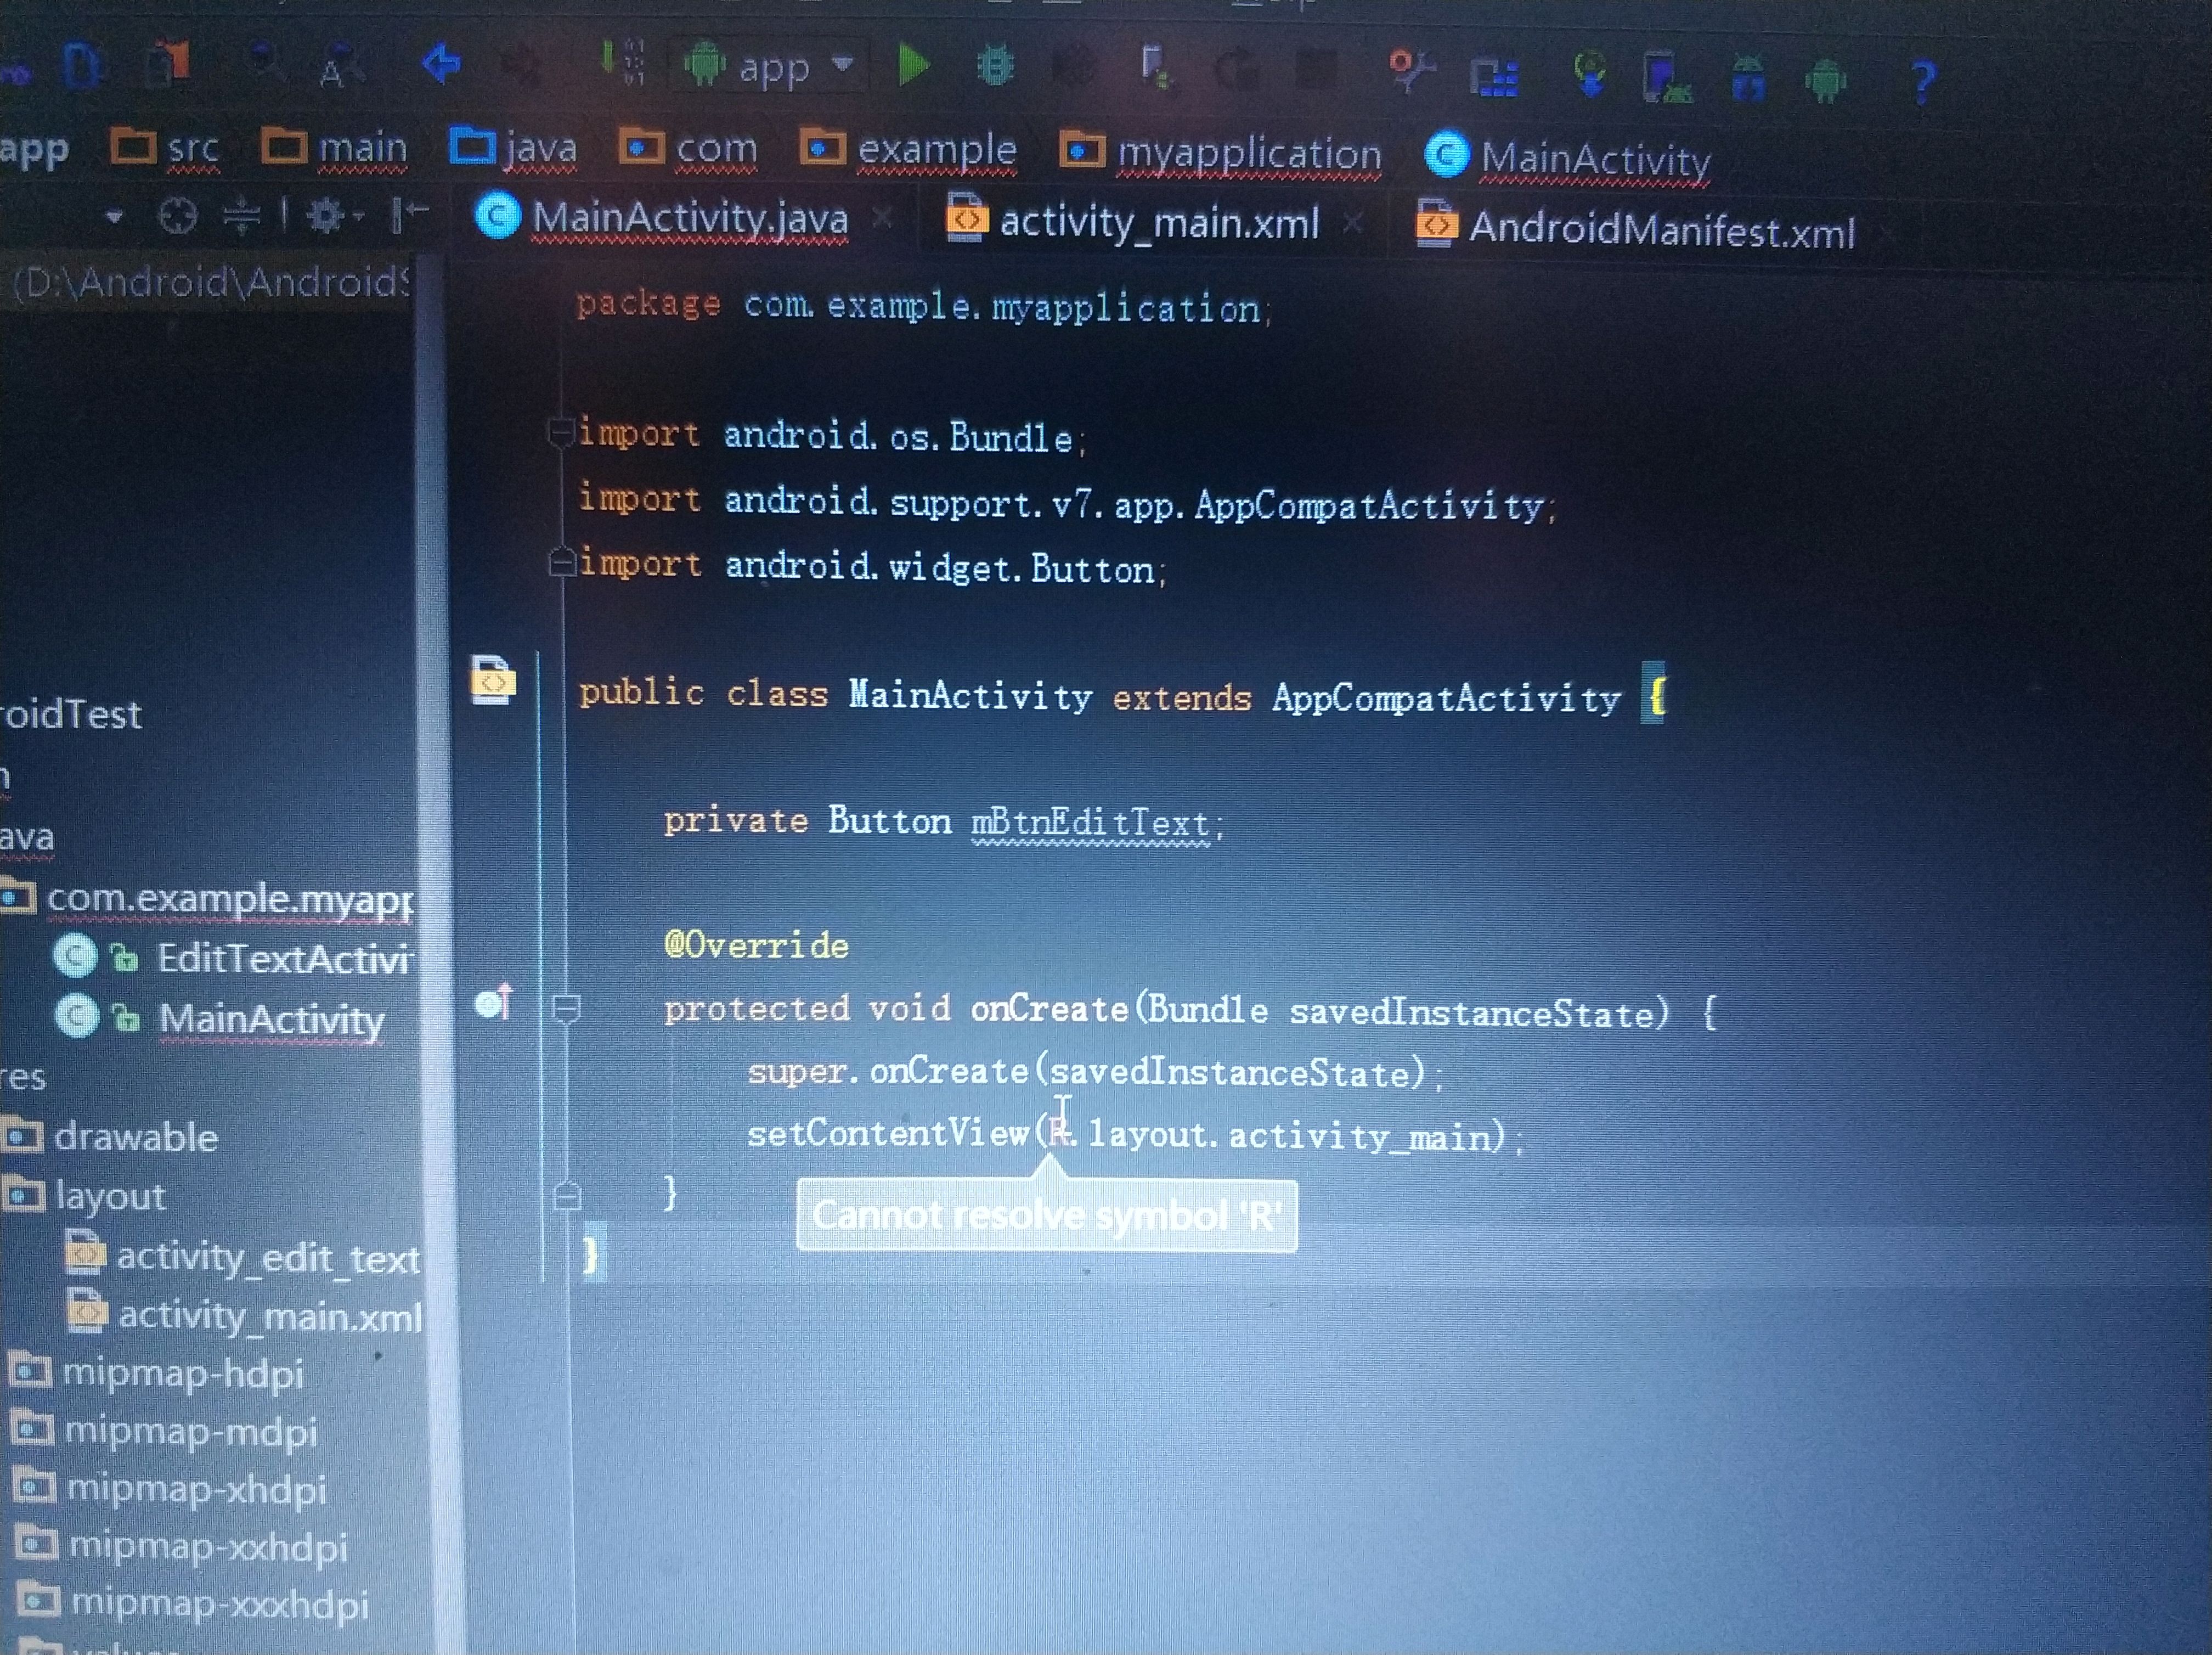Close the MainActivity.java tab

pyautogui.click(x=882, y=218)
